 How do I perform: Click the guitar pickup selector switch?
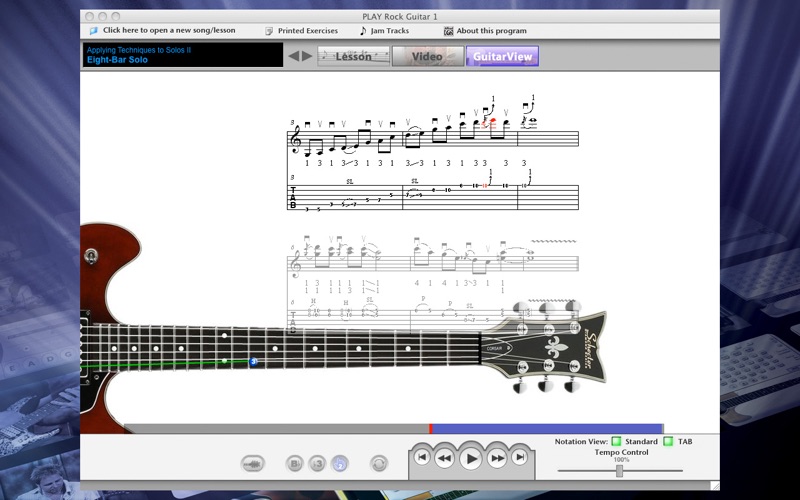click(x=91, y=256)
